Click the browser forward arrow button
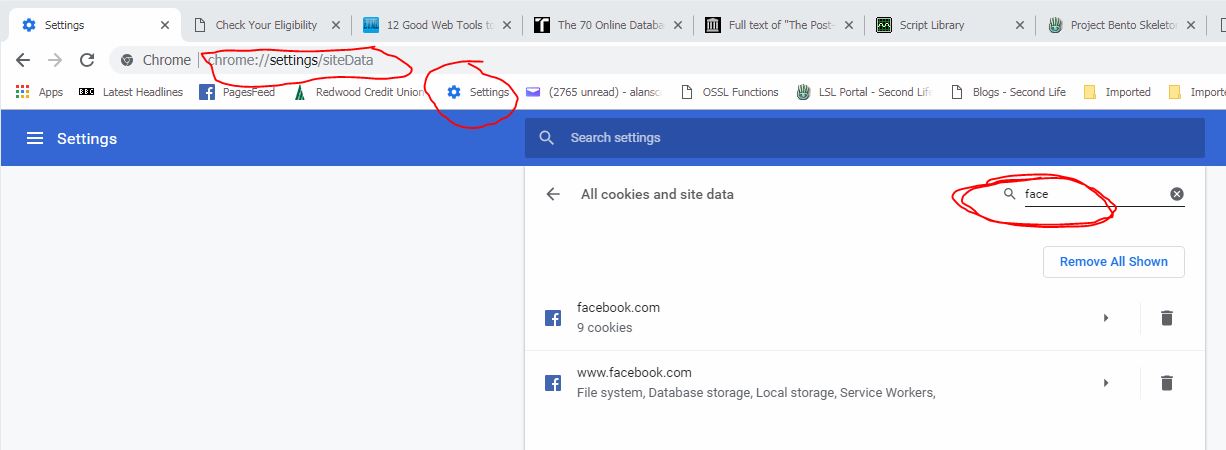This screenshot has width=1226, height=450. [x=55, y=60]
